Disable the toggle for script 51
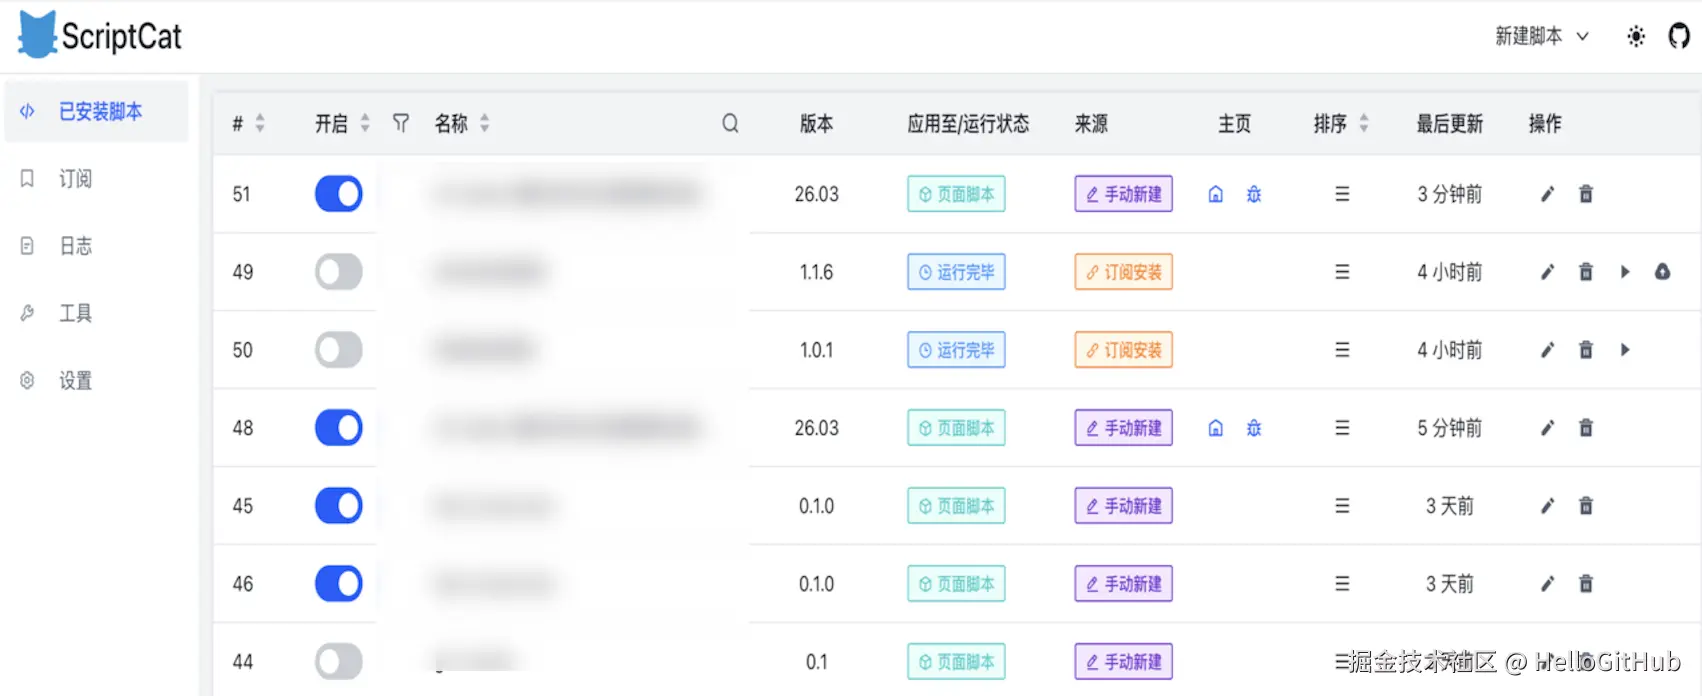 click(339, 194)
